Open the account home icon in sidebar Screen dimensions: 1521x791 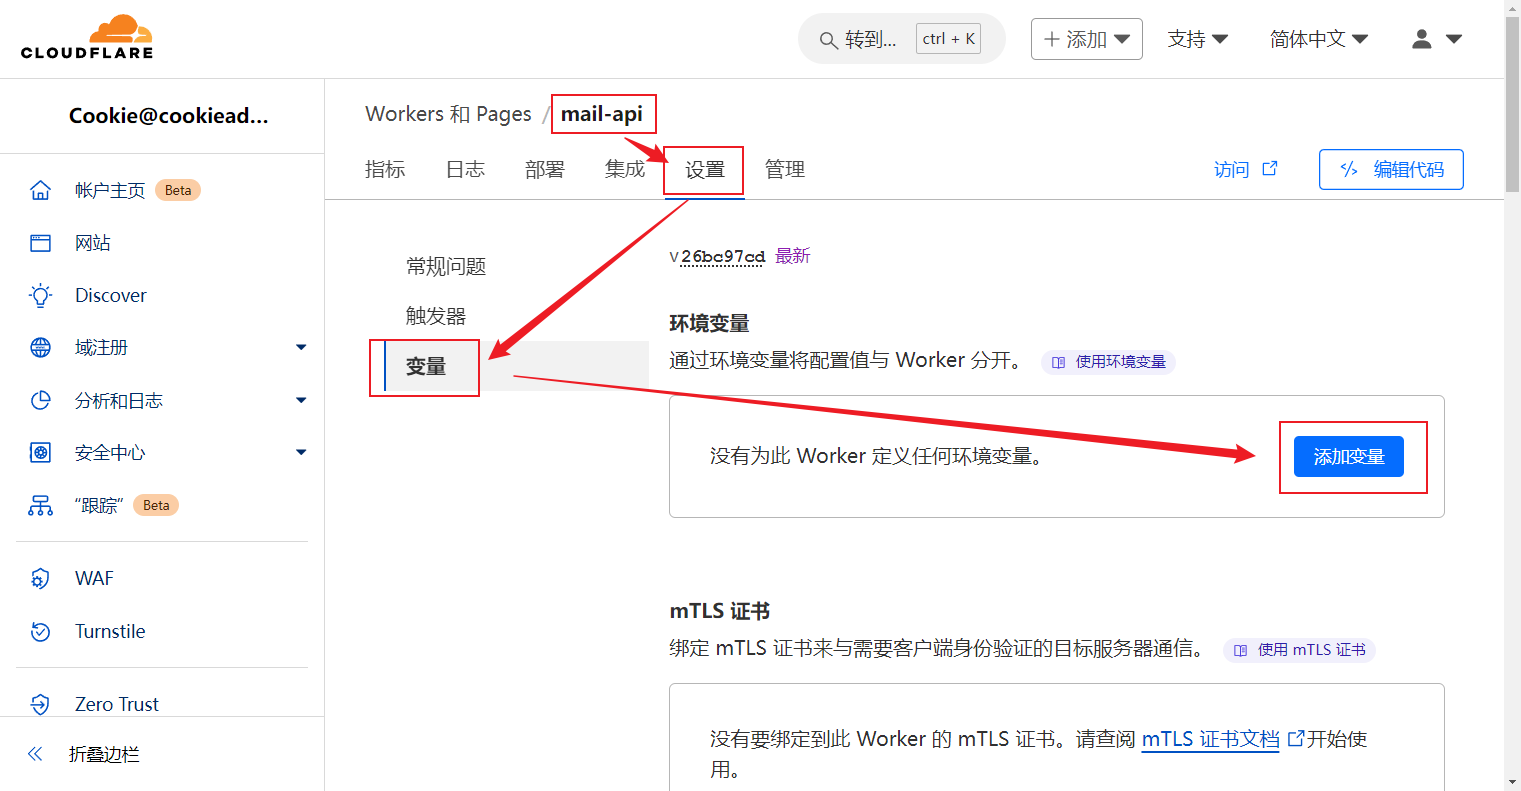[x=40, y=190]
